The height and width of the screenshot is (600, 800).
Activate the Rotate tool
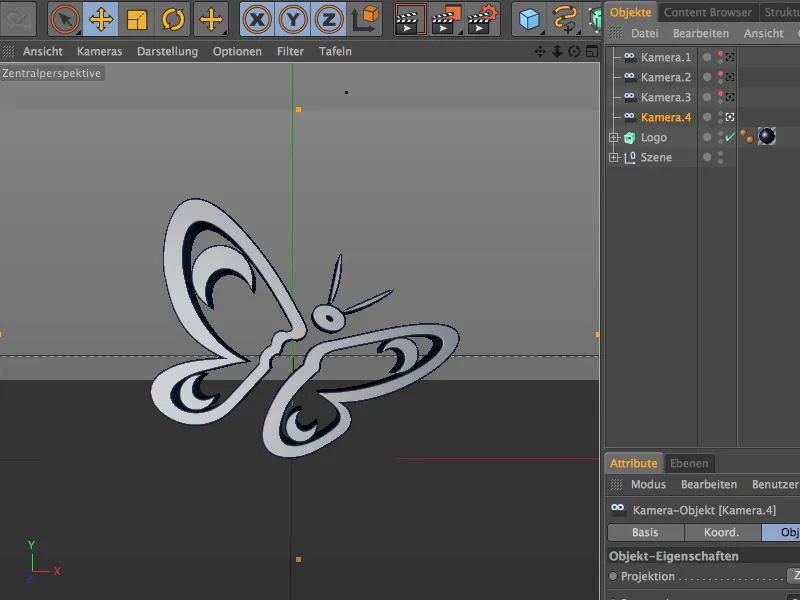(173, 19)
